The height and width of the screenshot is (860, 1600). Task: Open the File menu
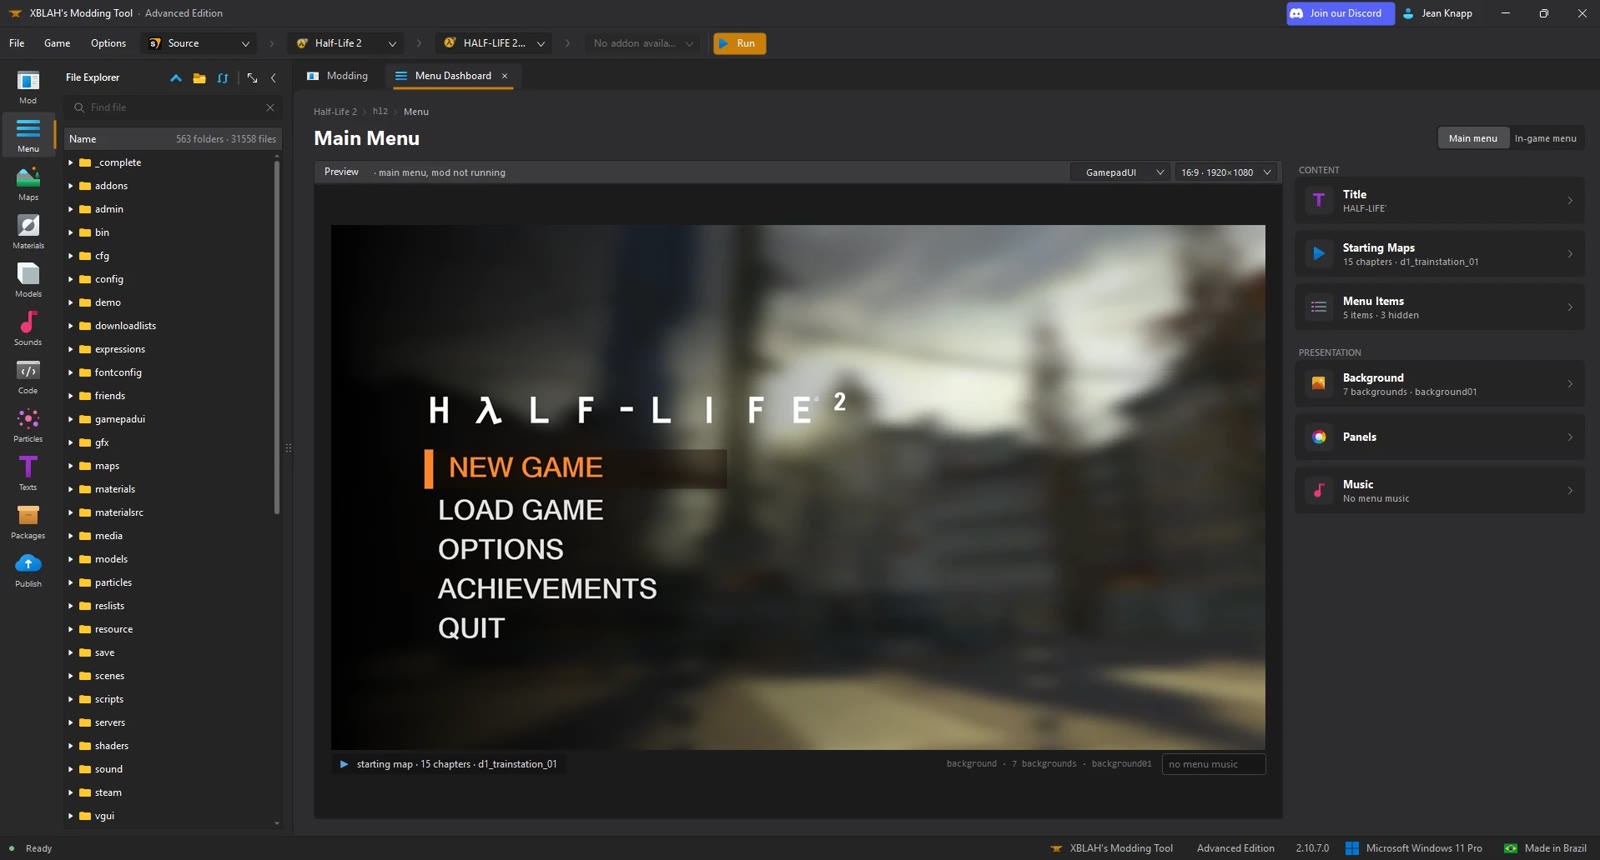pos(17,43)
